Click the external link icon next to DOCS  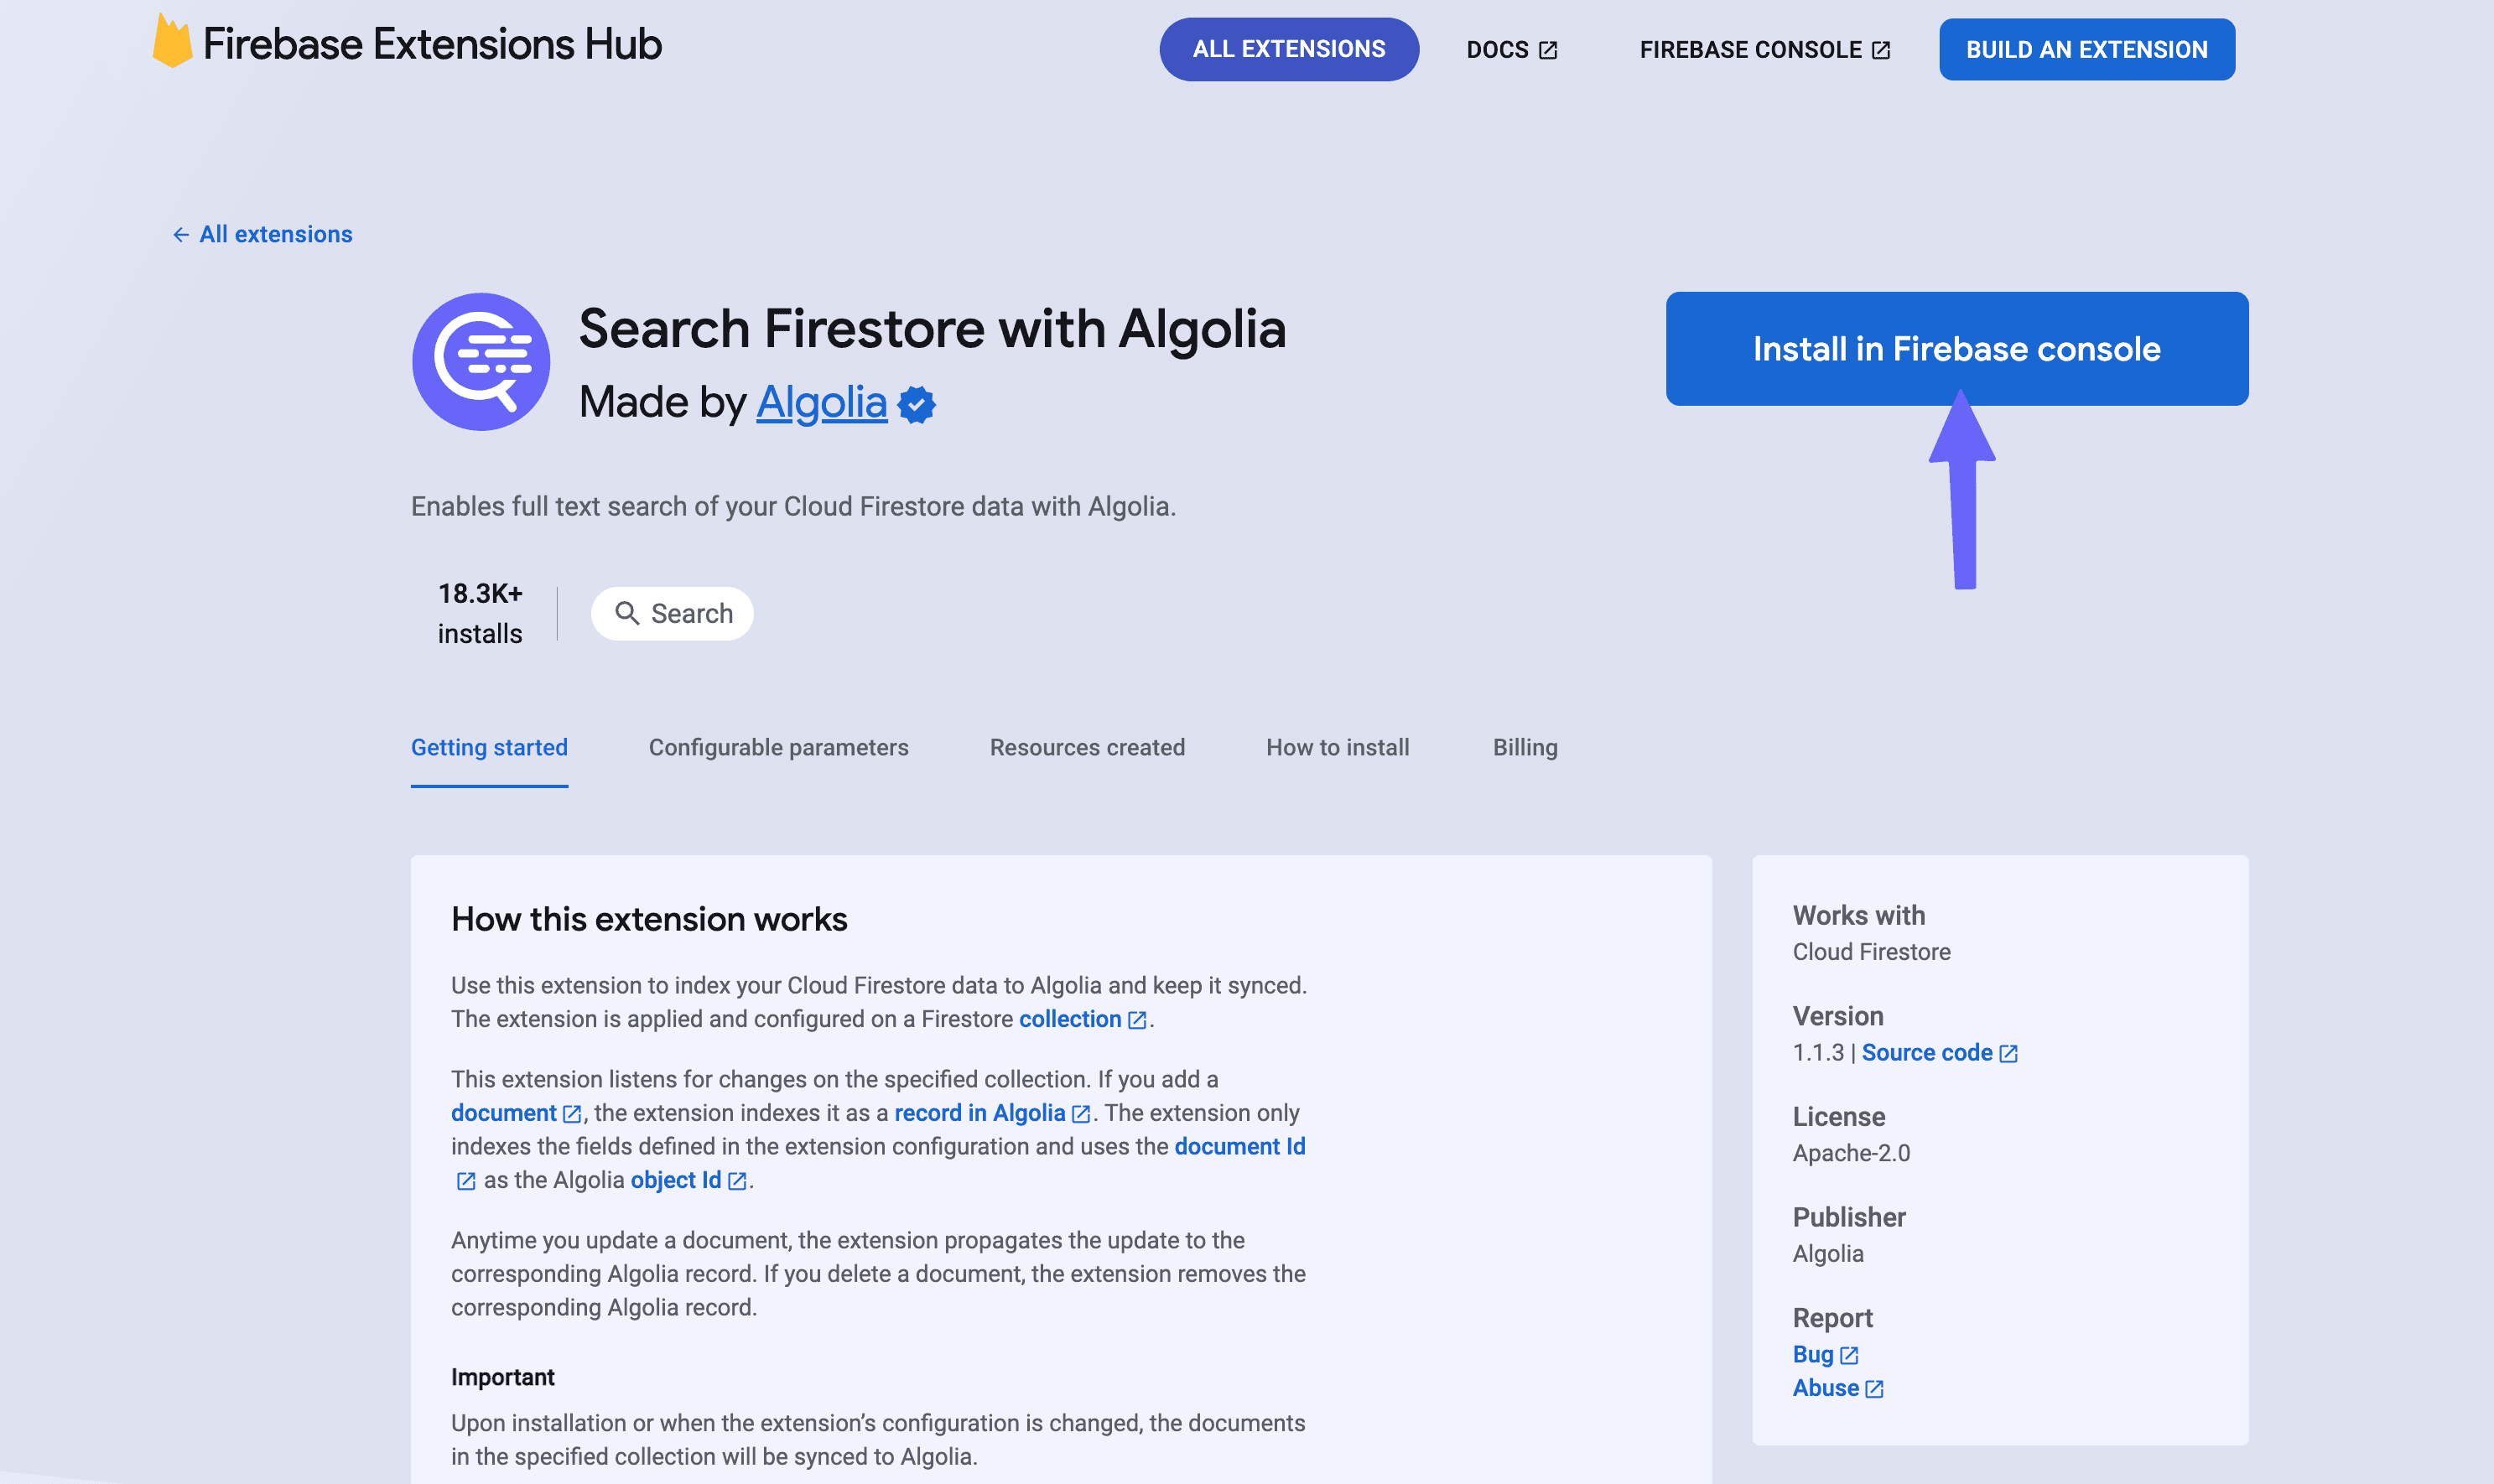[x=1548, y=49]
